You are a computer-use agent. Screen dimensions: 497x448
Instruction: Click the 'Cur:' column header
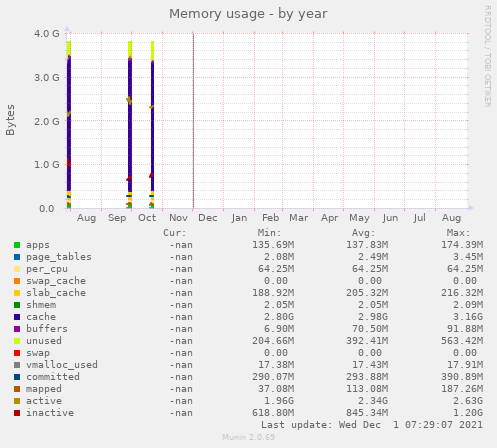tap(175, 233)
